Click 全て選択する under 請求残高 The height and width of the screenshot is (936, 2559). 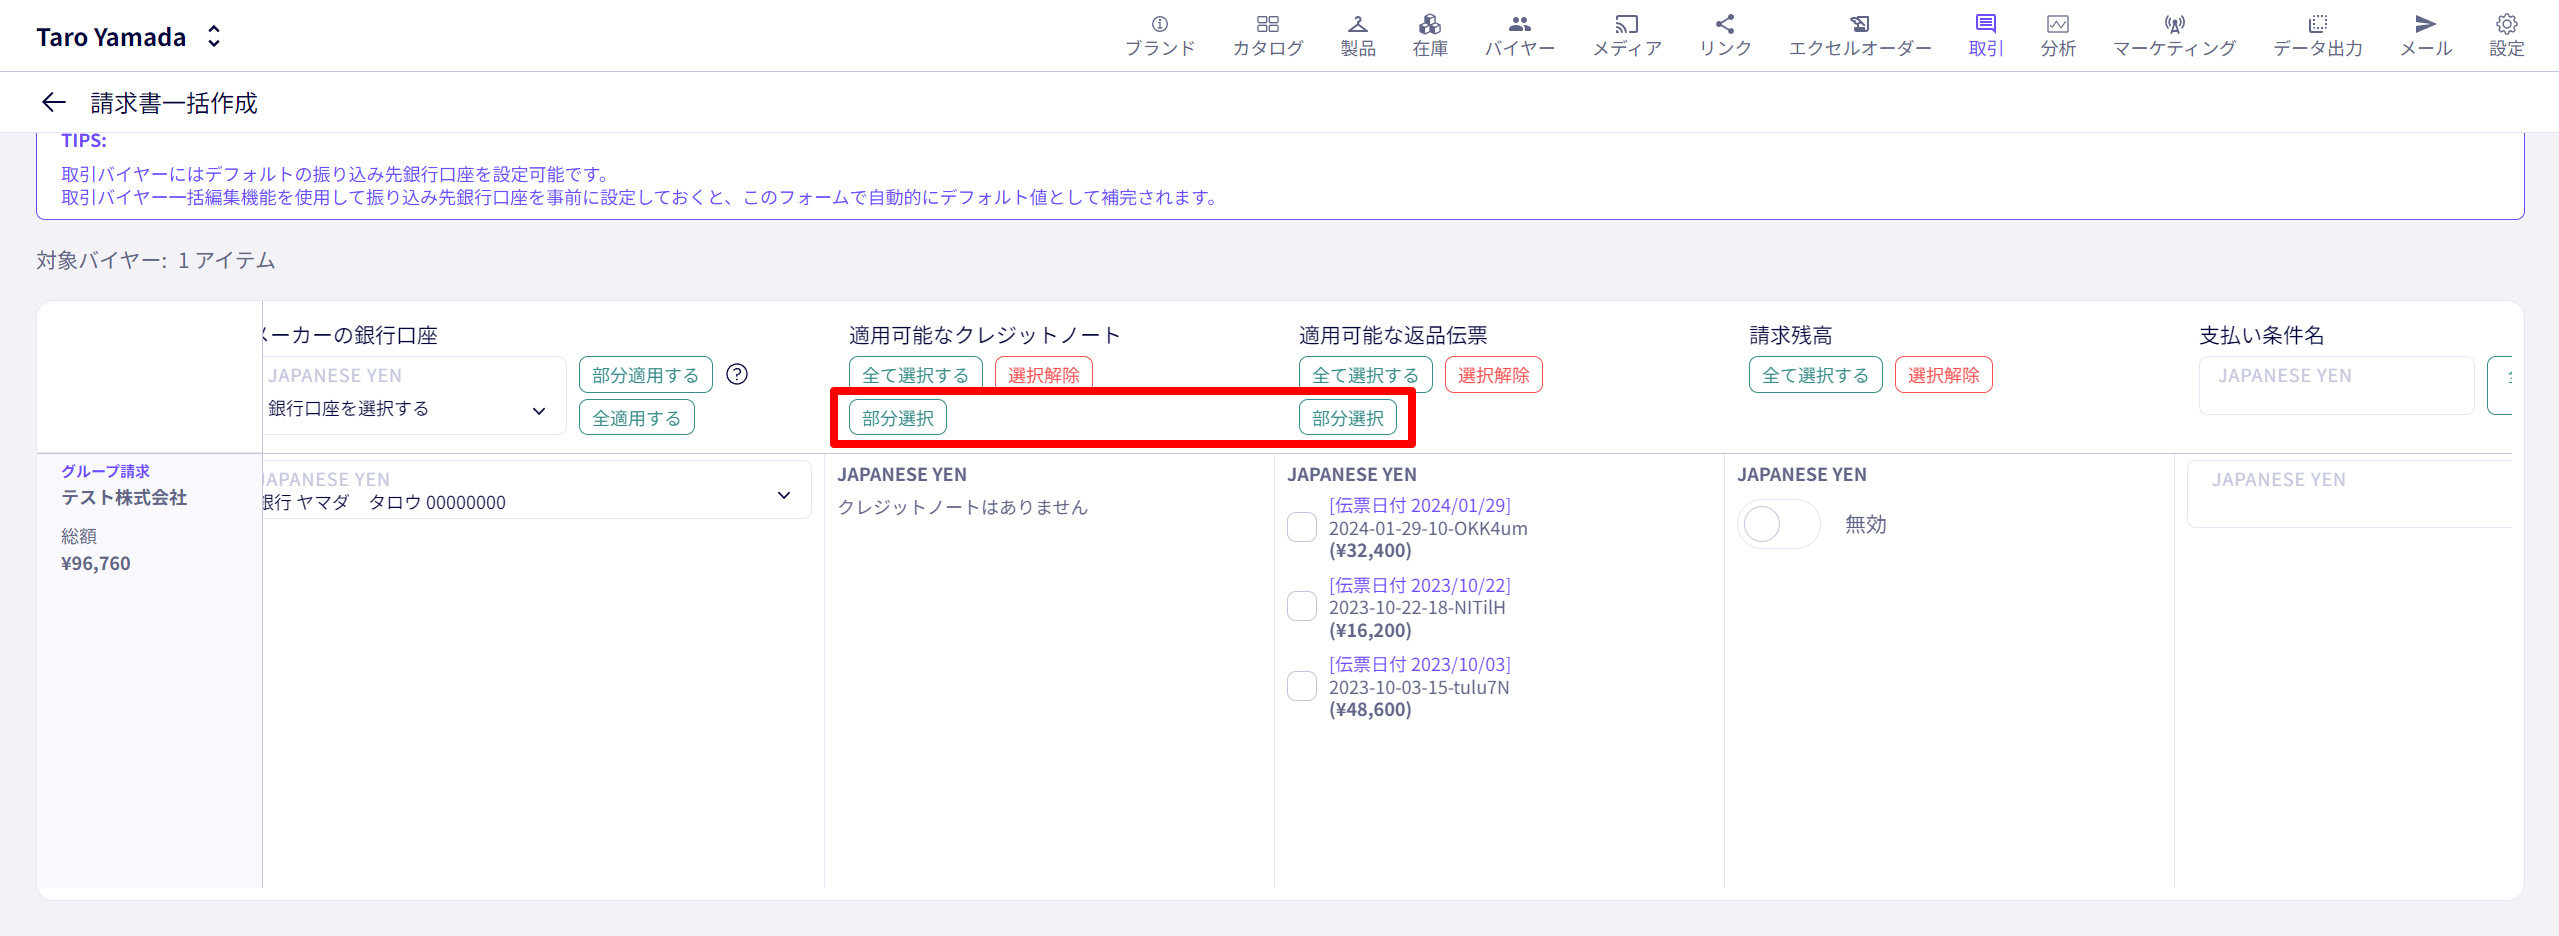[1815, 375]
